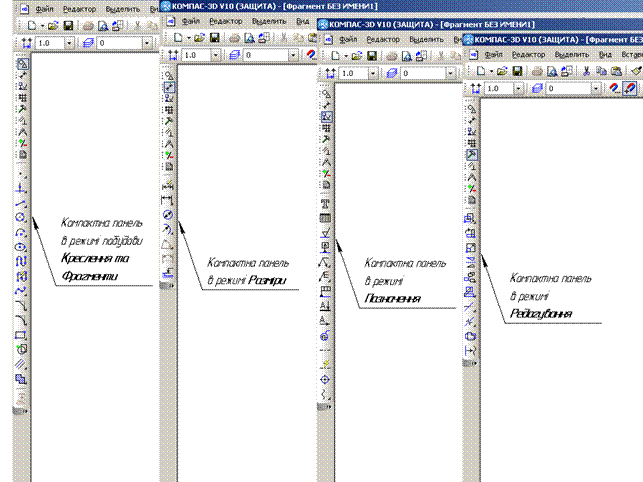Select the Leader line tool in the third window

325,262
